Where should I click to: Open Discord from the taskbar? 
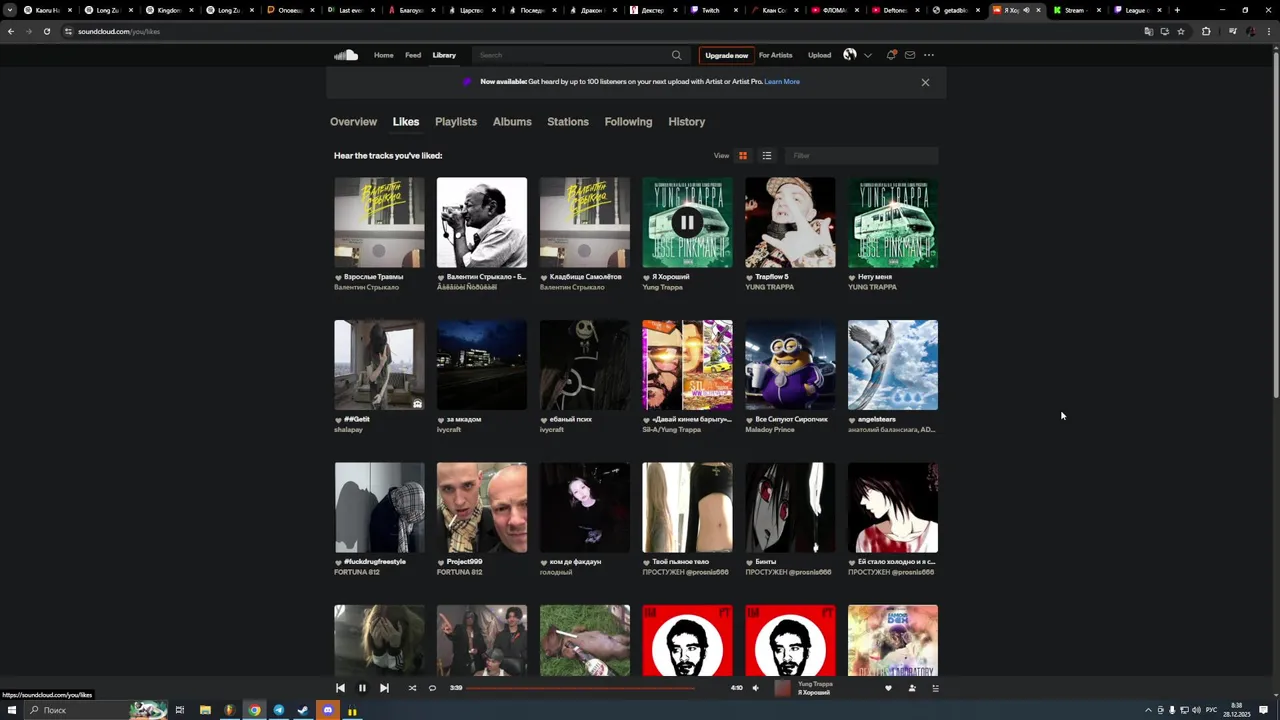[327, 710]
